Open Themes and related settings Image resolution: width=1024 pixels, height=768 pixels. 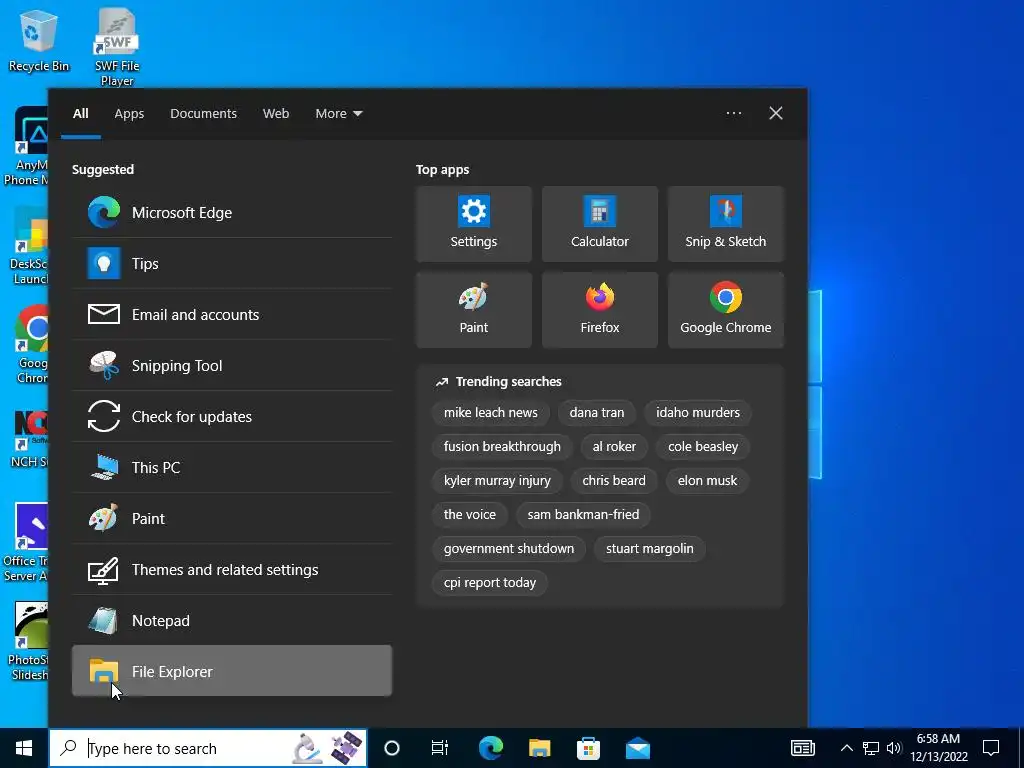pyautogui.click(x=232, y=569)
